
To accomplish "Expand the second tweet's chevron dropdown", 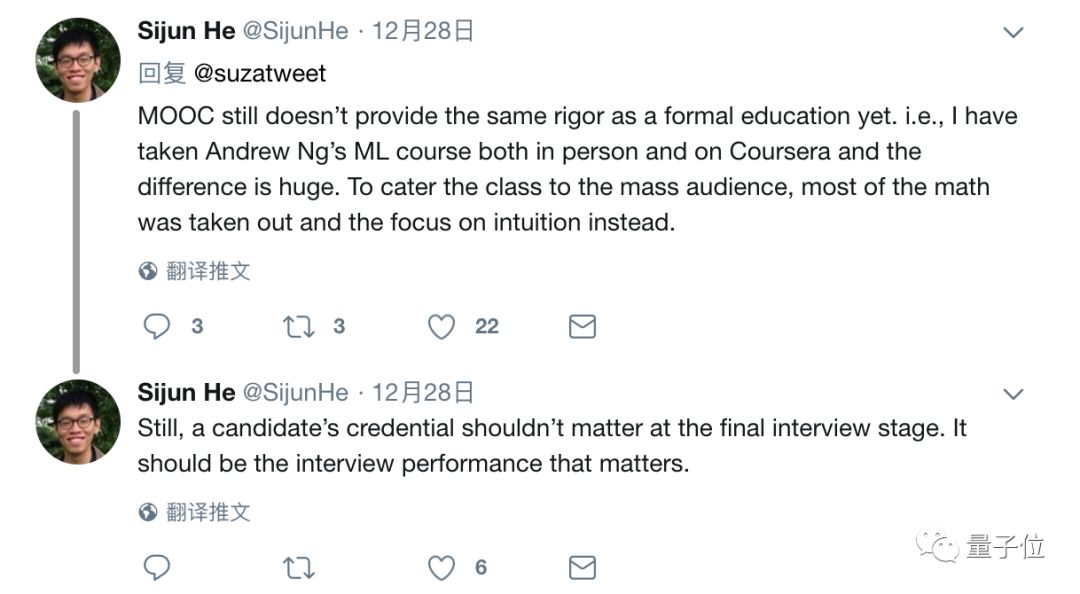I will pyautogui.click(x=1013, y=394).
